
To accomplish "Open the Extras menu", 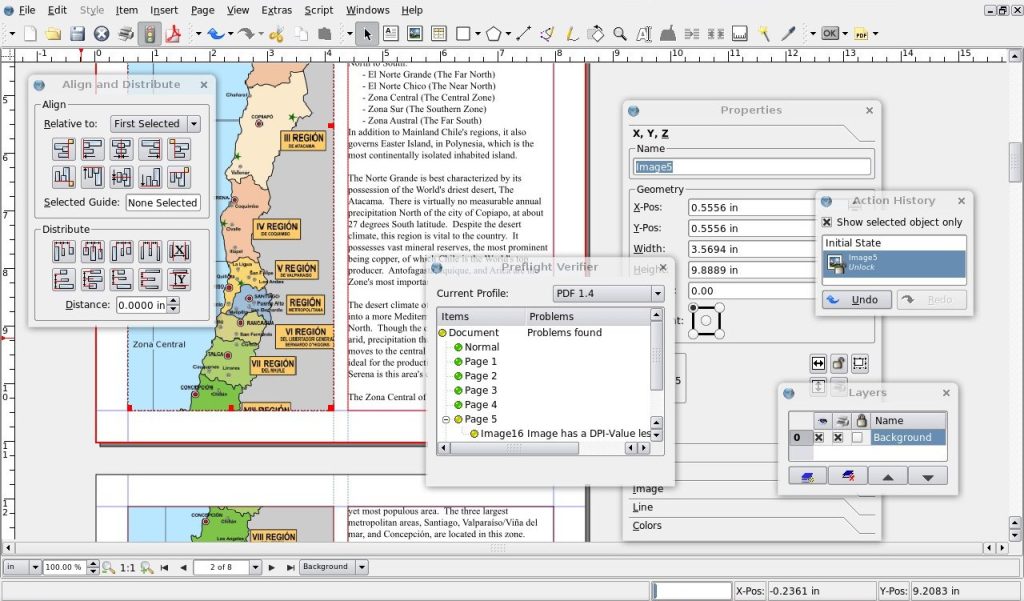I will [277, 10].
